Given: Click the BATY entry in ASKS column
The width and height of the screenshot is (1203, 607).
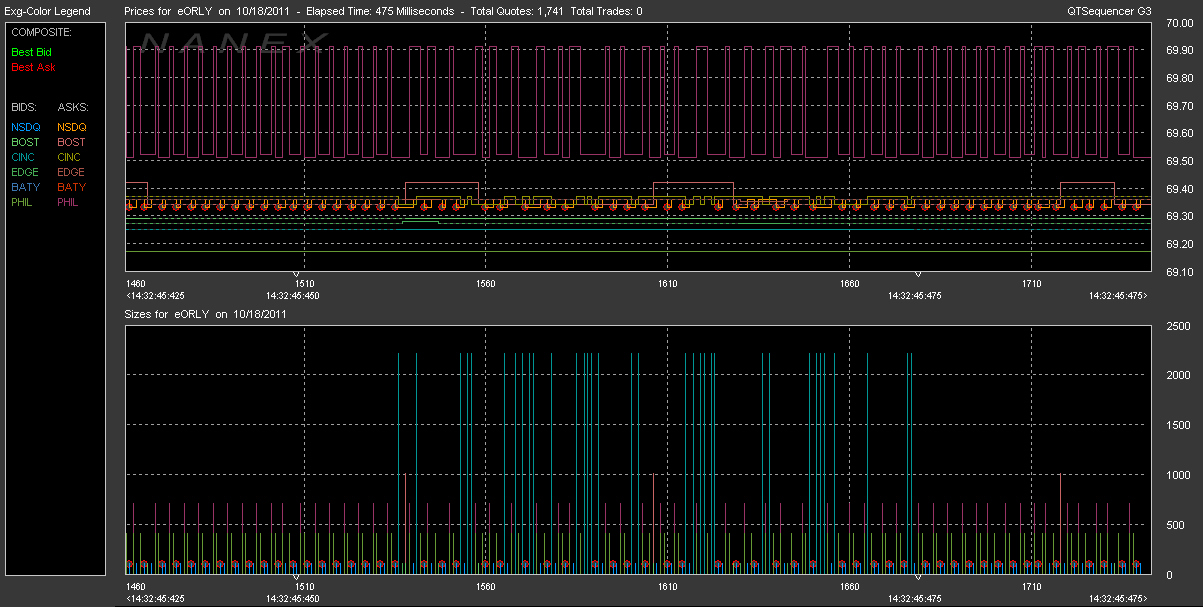Looking at the screenshot, I should pyautogui.click(x=71, y=187).
